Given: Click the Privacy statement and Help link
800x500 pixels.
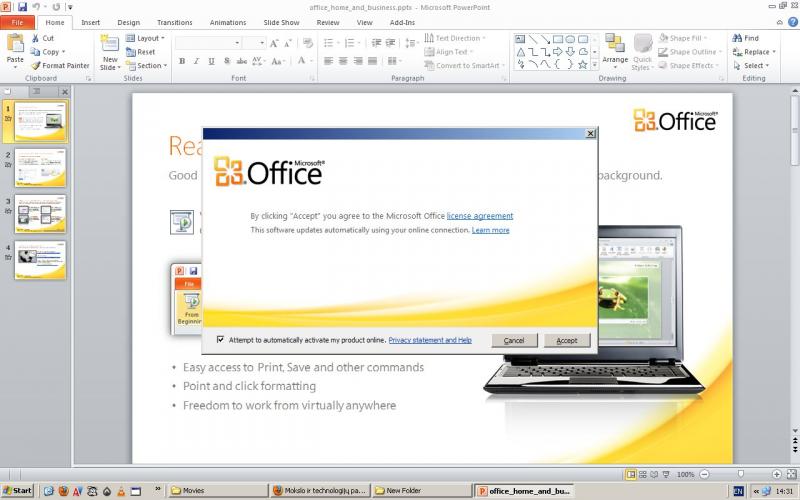Looking at the screenshot, I should click(430, 340).
